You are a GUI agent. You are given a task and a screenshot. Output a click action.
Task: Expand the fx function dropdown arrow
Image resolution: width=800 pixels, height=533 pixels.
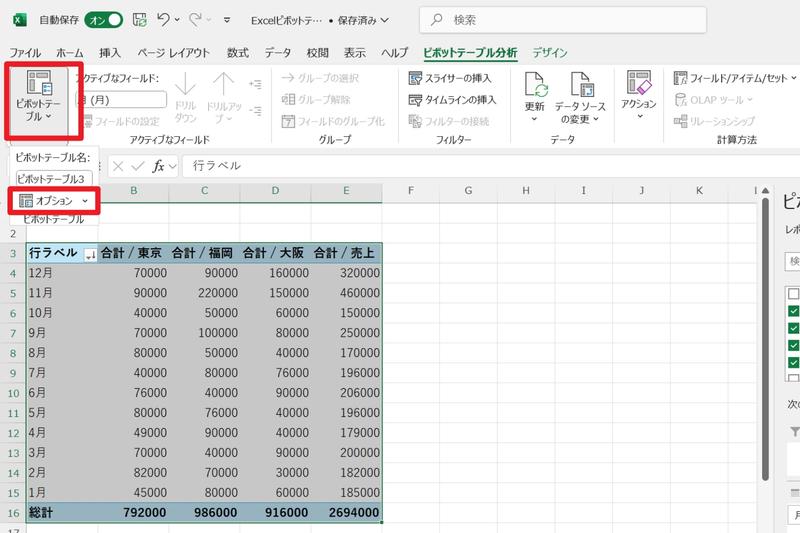[x=172, y=166]
